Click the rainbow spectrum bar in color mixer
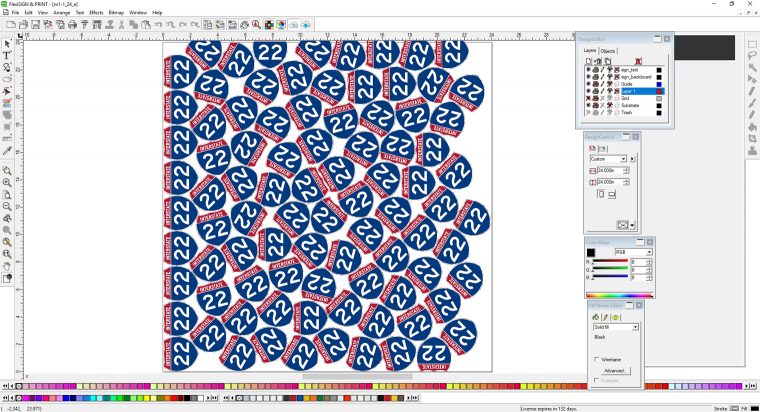 coord(619,294)
